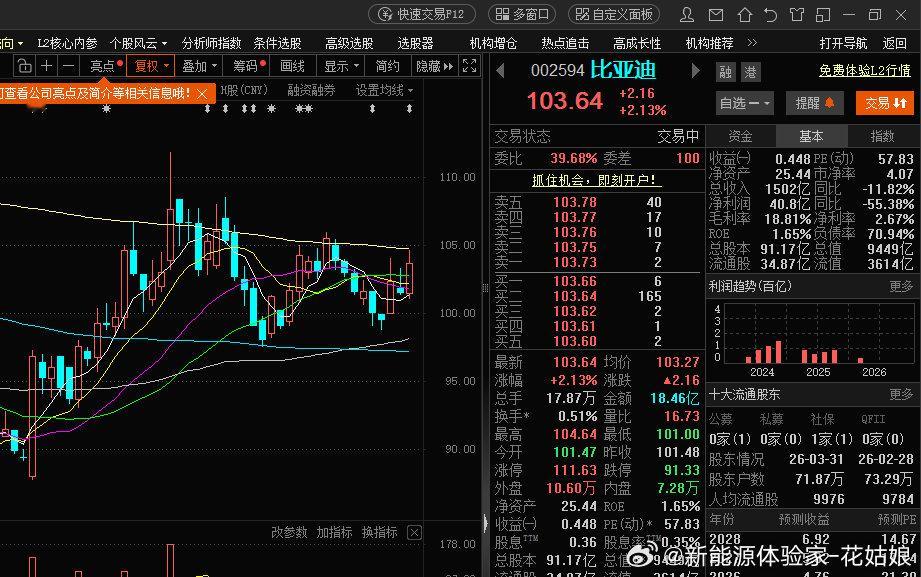Expand more menu items with >> chevron

[752, 42]
